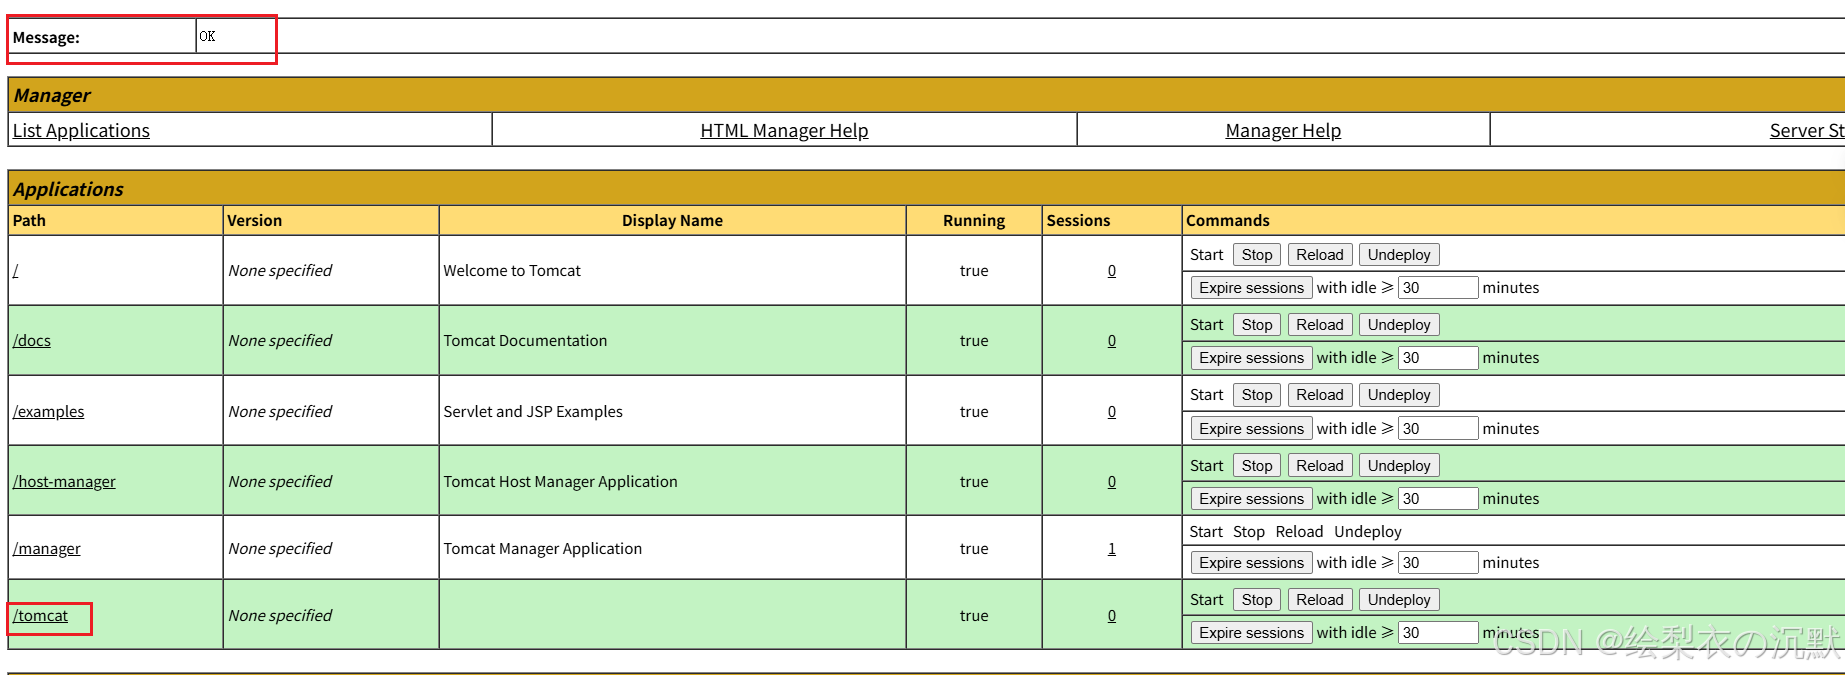Edit idle minutes field for /examples

click(x=1438, y=429)
